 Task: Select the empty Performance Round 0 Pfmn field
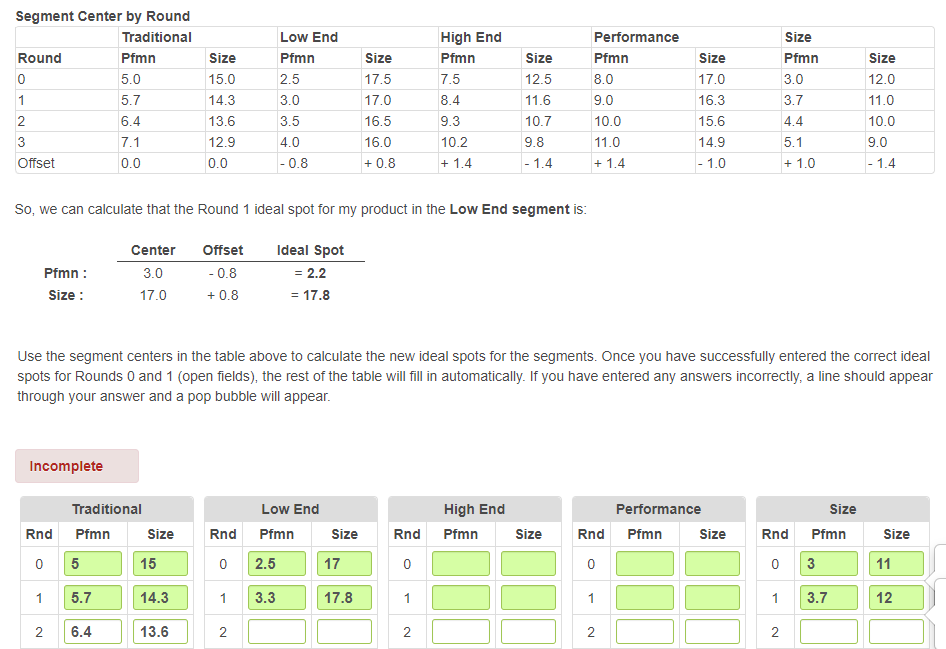click(645, 563)
